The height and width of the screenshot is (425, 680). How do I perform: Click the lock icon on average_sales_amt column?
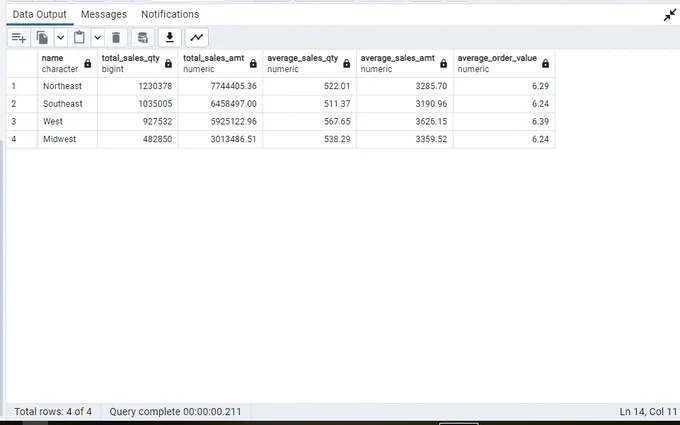pyautogui.click(x=444, y=64)
